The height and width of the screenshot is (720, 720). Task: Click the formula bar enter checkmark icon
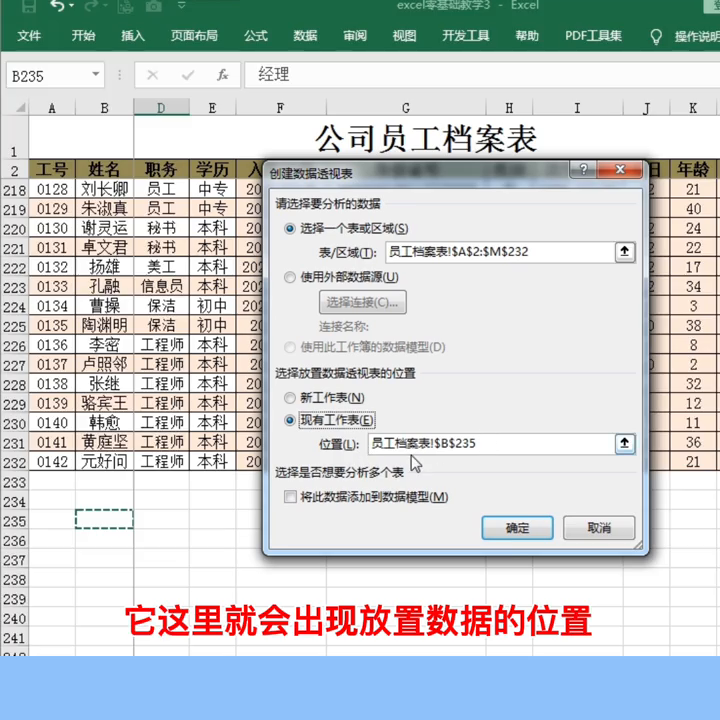[188, 75]
